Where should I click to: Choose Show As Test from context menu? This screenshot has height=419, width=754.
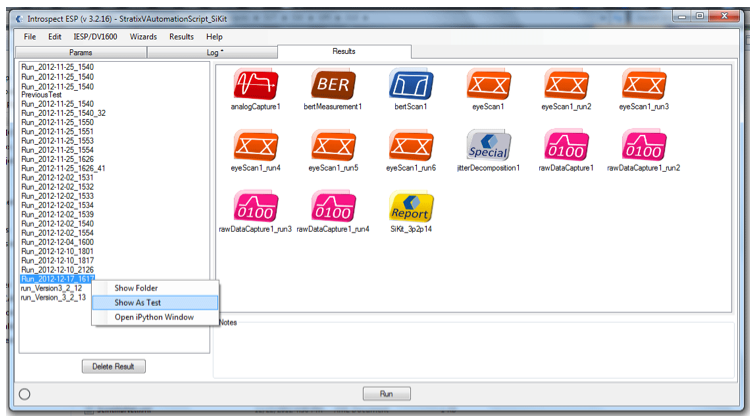click(138, 302)
